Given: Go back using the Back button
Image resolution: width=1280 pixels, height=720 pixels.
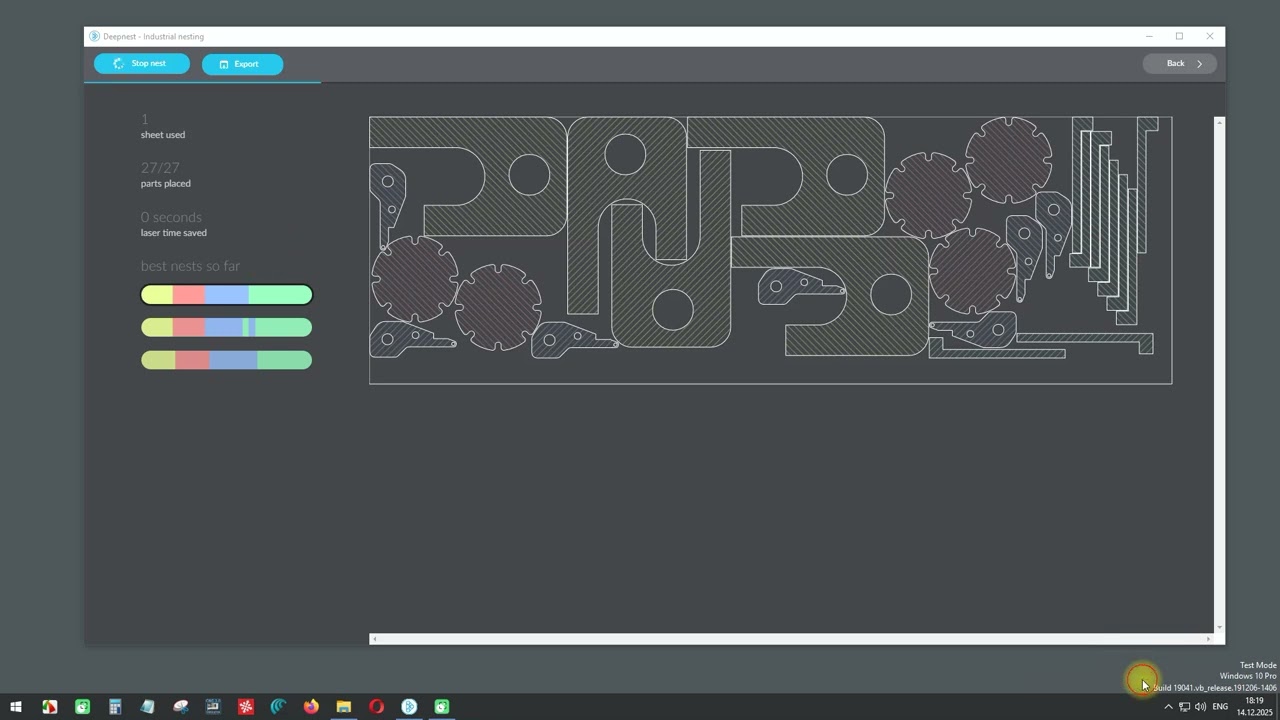Looking at the screenshot, I should point(1180,63).
